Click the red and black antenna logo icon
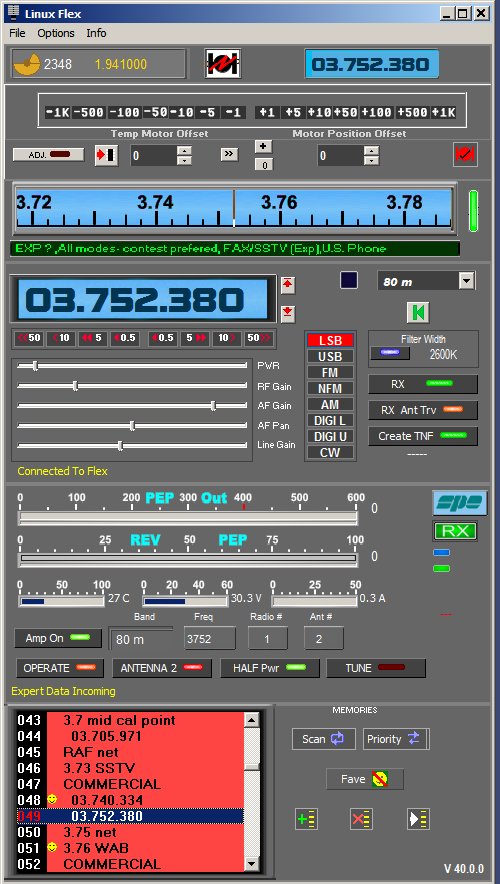This screenshot has width=500, height=884. [223, 63]
